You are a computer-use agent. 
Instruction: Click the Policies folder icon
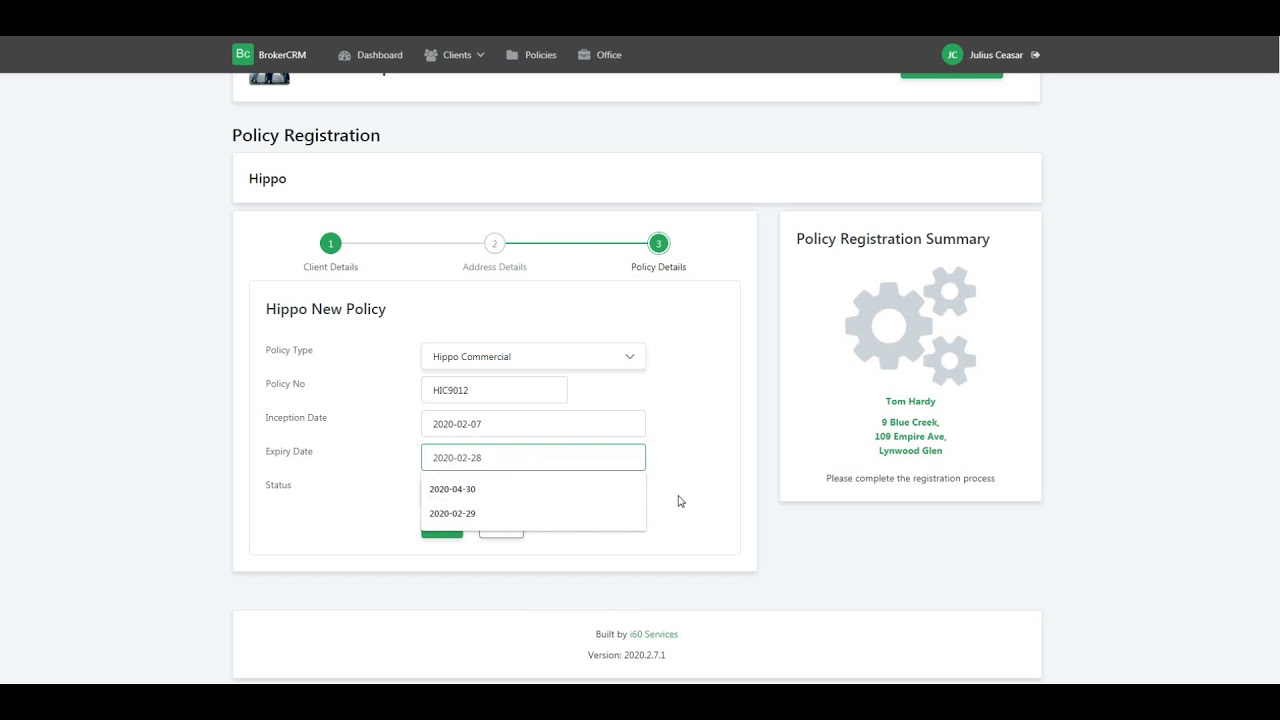[512, 55]
